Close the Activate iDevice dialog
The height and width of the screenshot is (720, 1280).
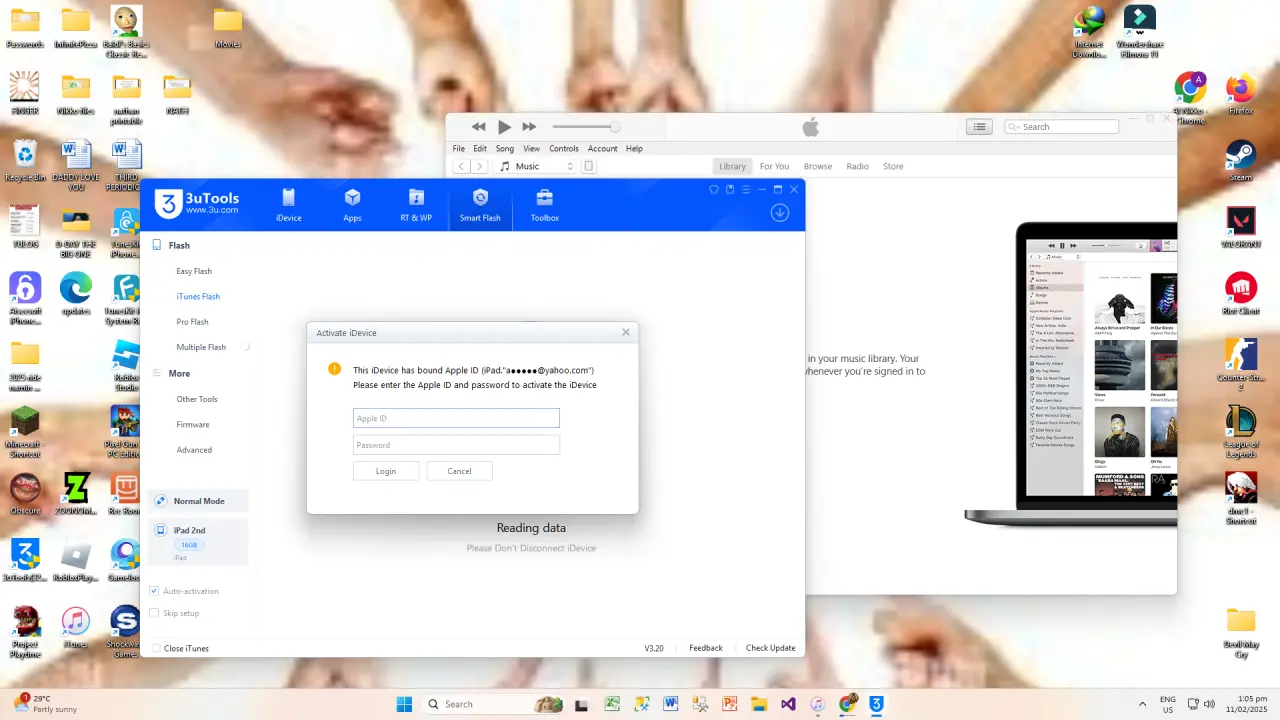point(626,332)
